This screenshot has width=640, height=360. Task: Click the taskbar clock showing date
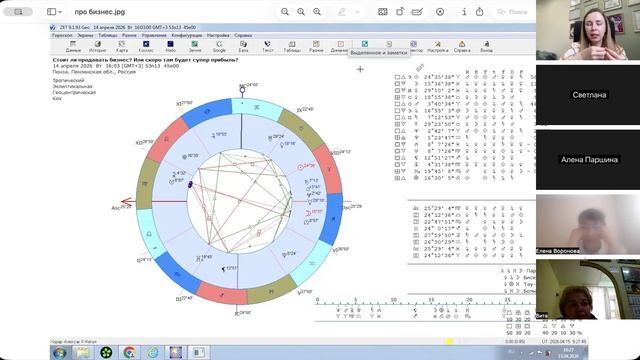click(568, 353)
